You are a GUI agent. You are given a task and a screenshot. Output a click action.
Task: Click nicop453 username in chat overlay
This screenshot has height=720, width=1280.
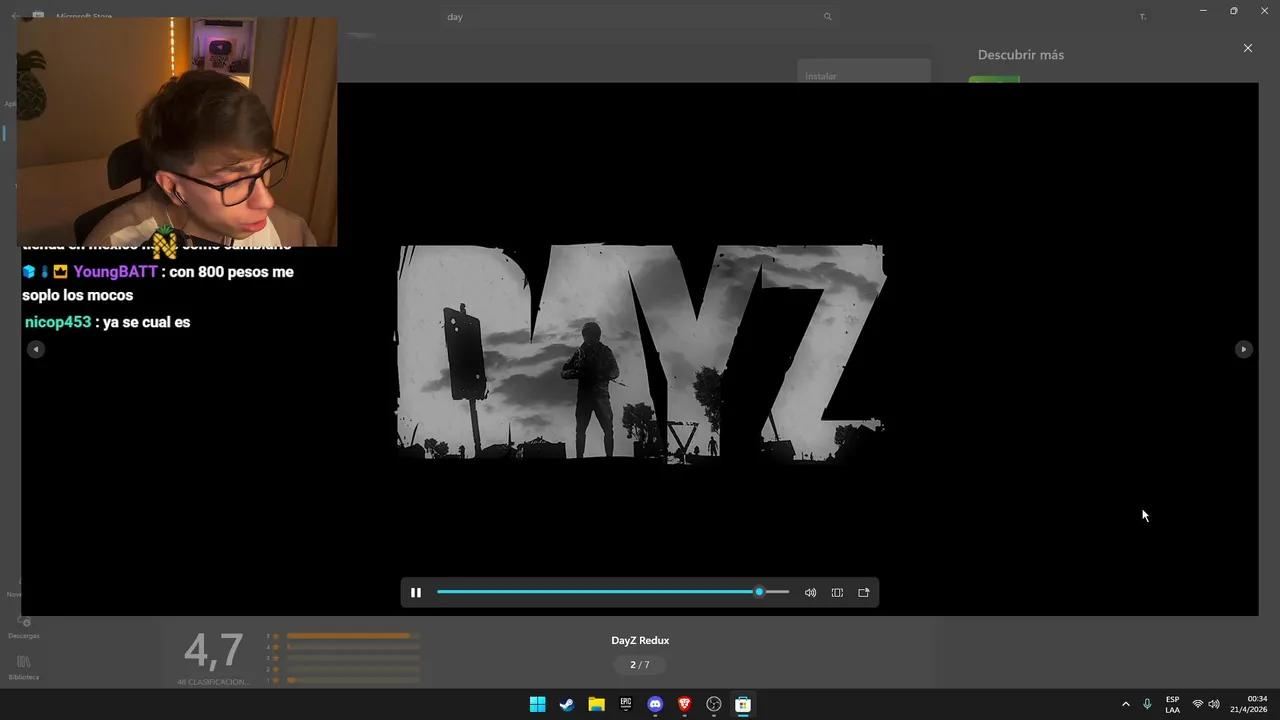tap(58, 322)
